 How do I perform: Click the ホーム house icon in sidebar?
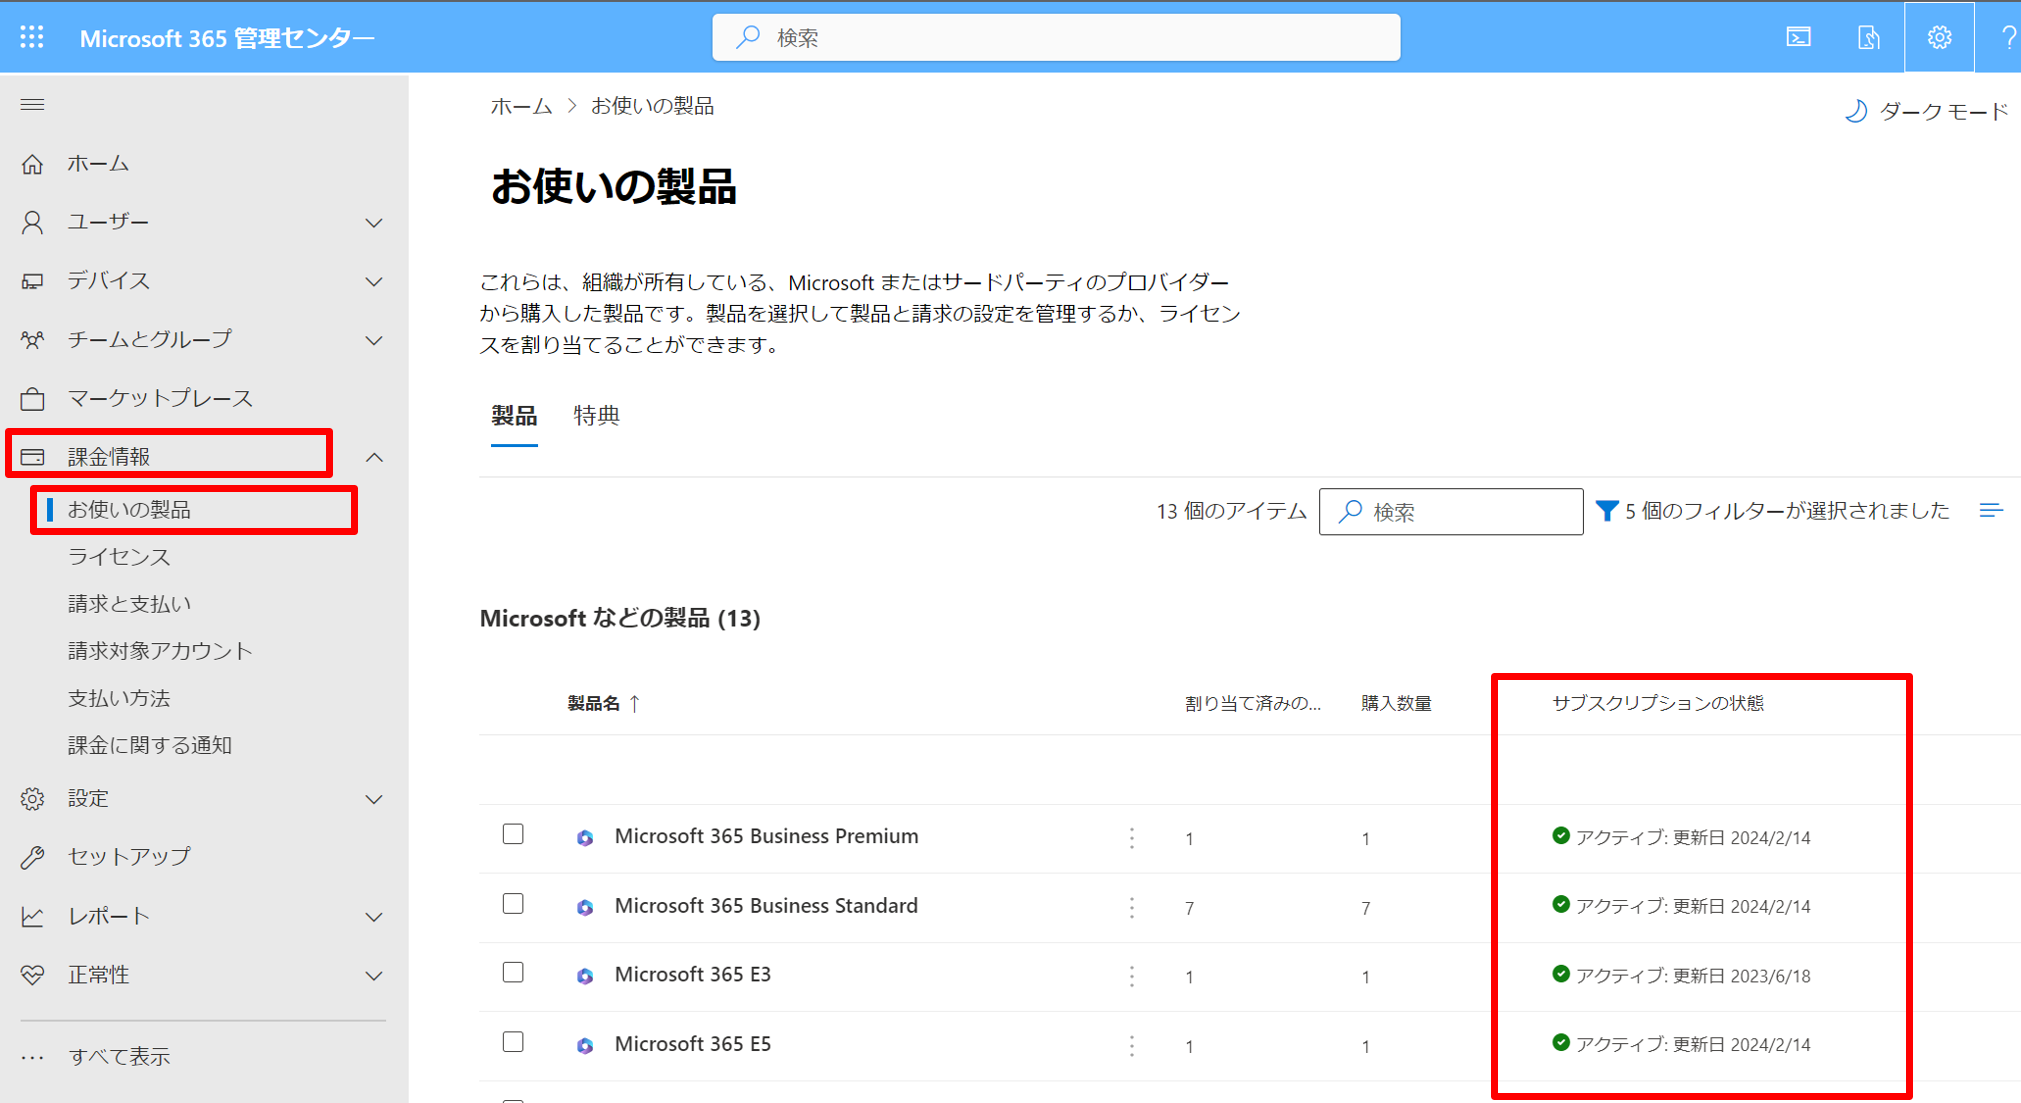click(x=32, y=163)
